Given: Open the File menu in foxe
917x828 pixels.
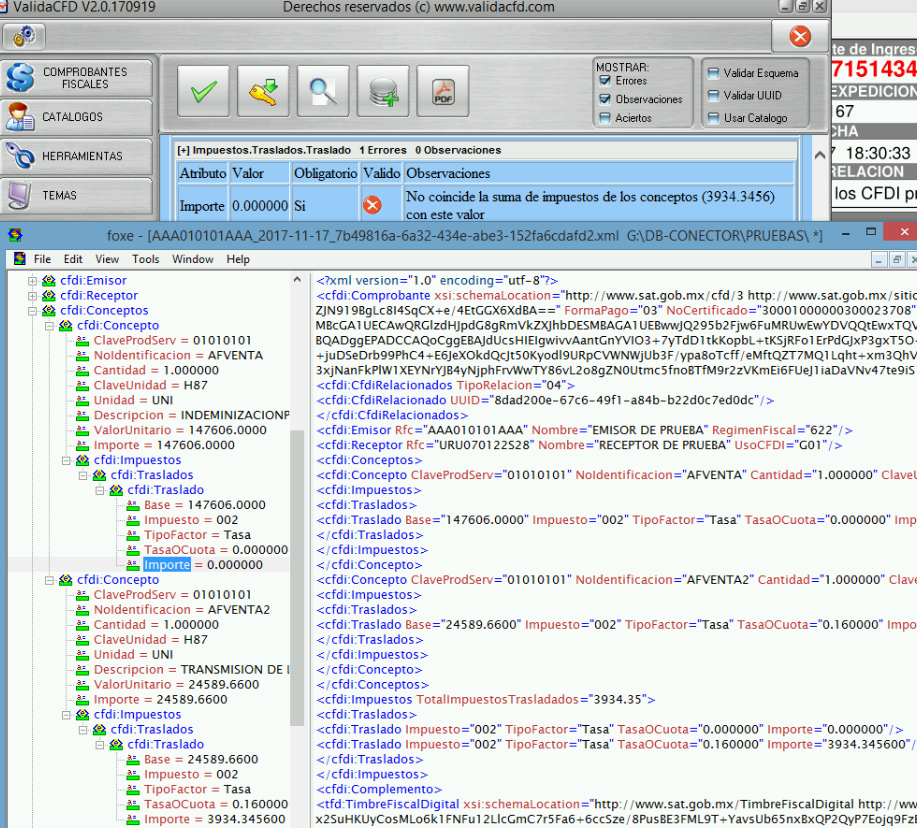Looking at the screenshot, I should coord(42,259).
